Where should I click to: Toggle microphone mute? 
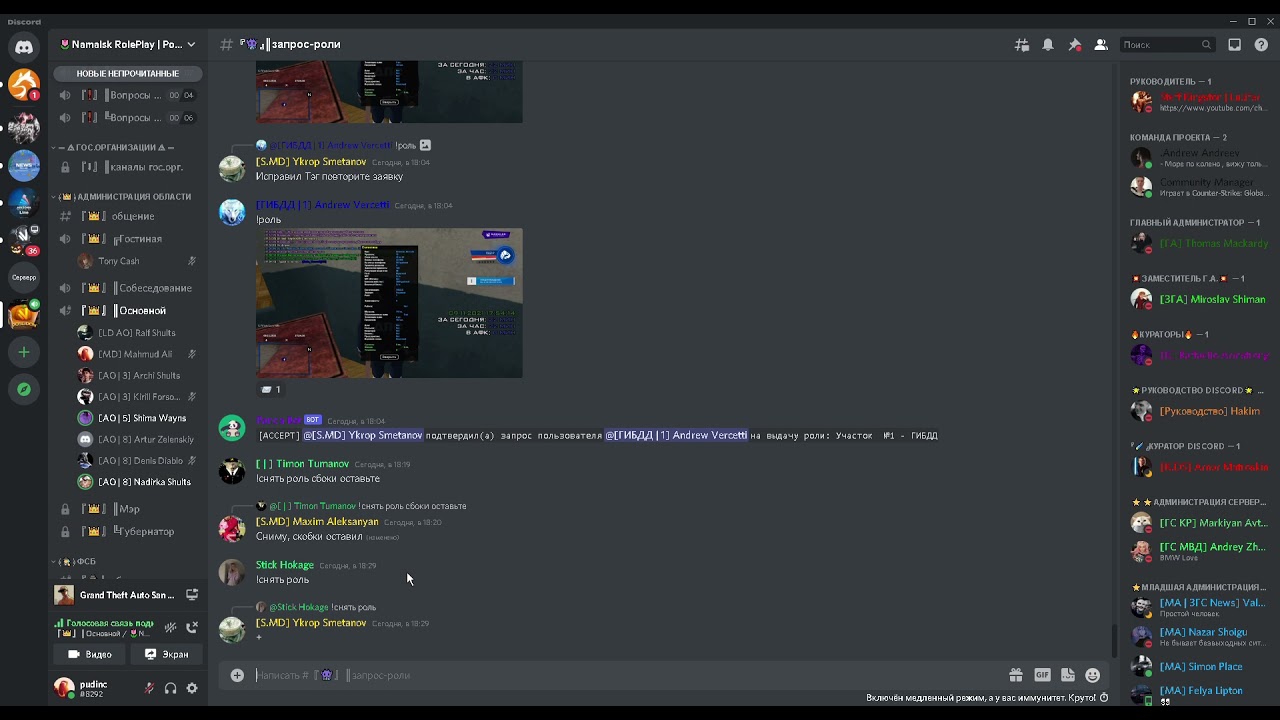[149, 688]
